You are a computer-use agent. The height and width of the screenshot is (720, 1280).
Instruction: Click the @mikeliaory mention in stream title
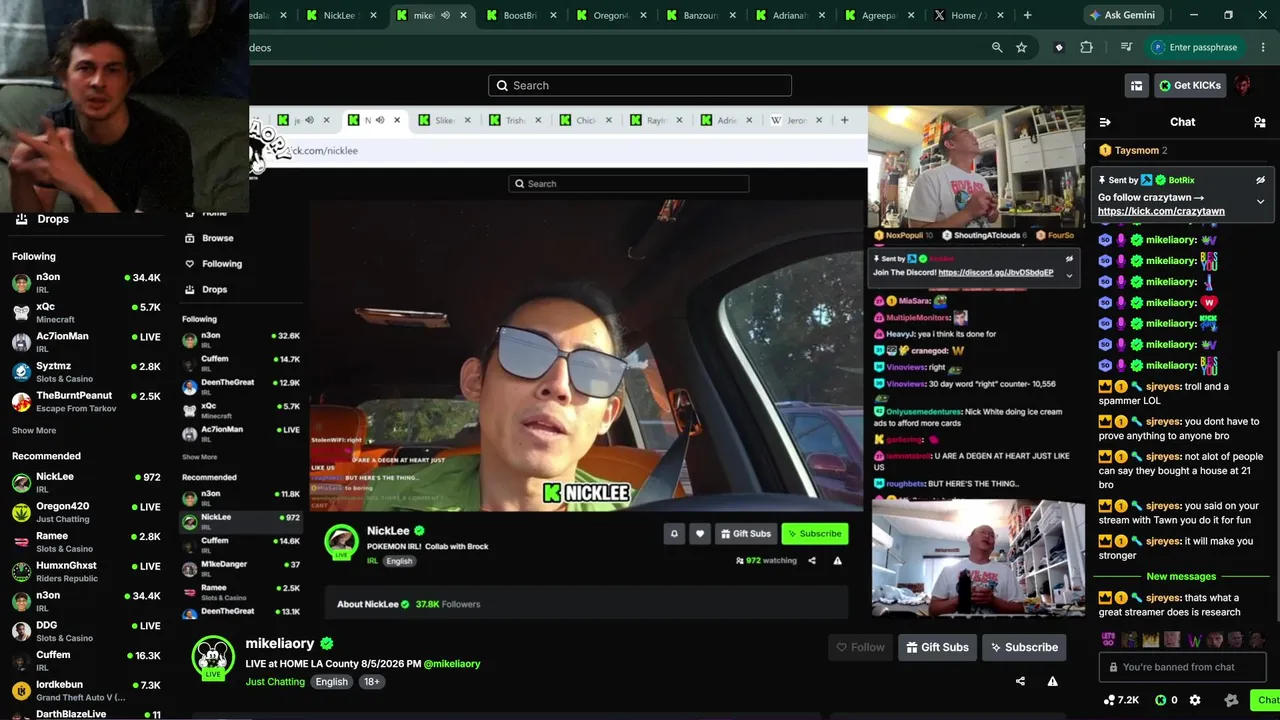(452, 664)
